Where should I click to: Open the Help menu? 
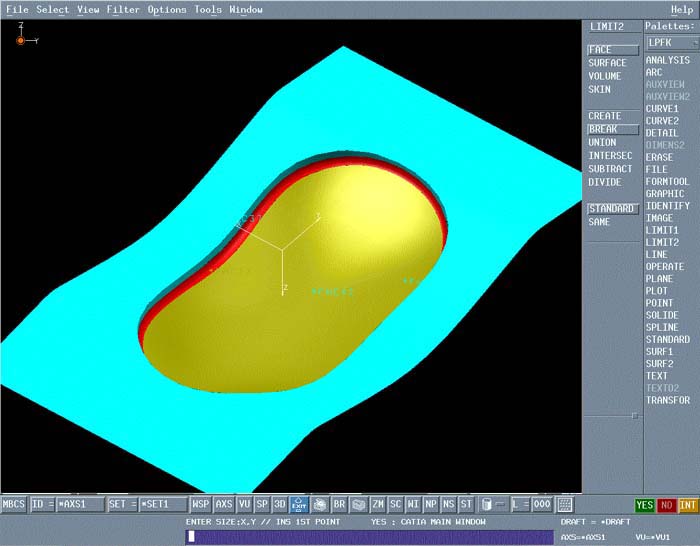(681, 10)
